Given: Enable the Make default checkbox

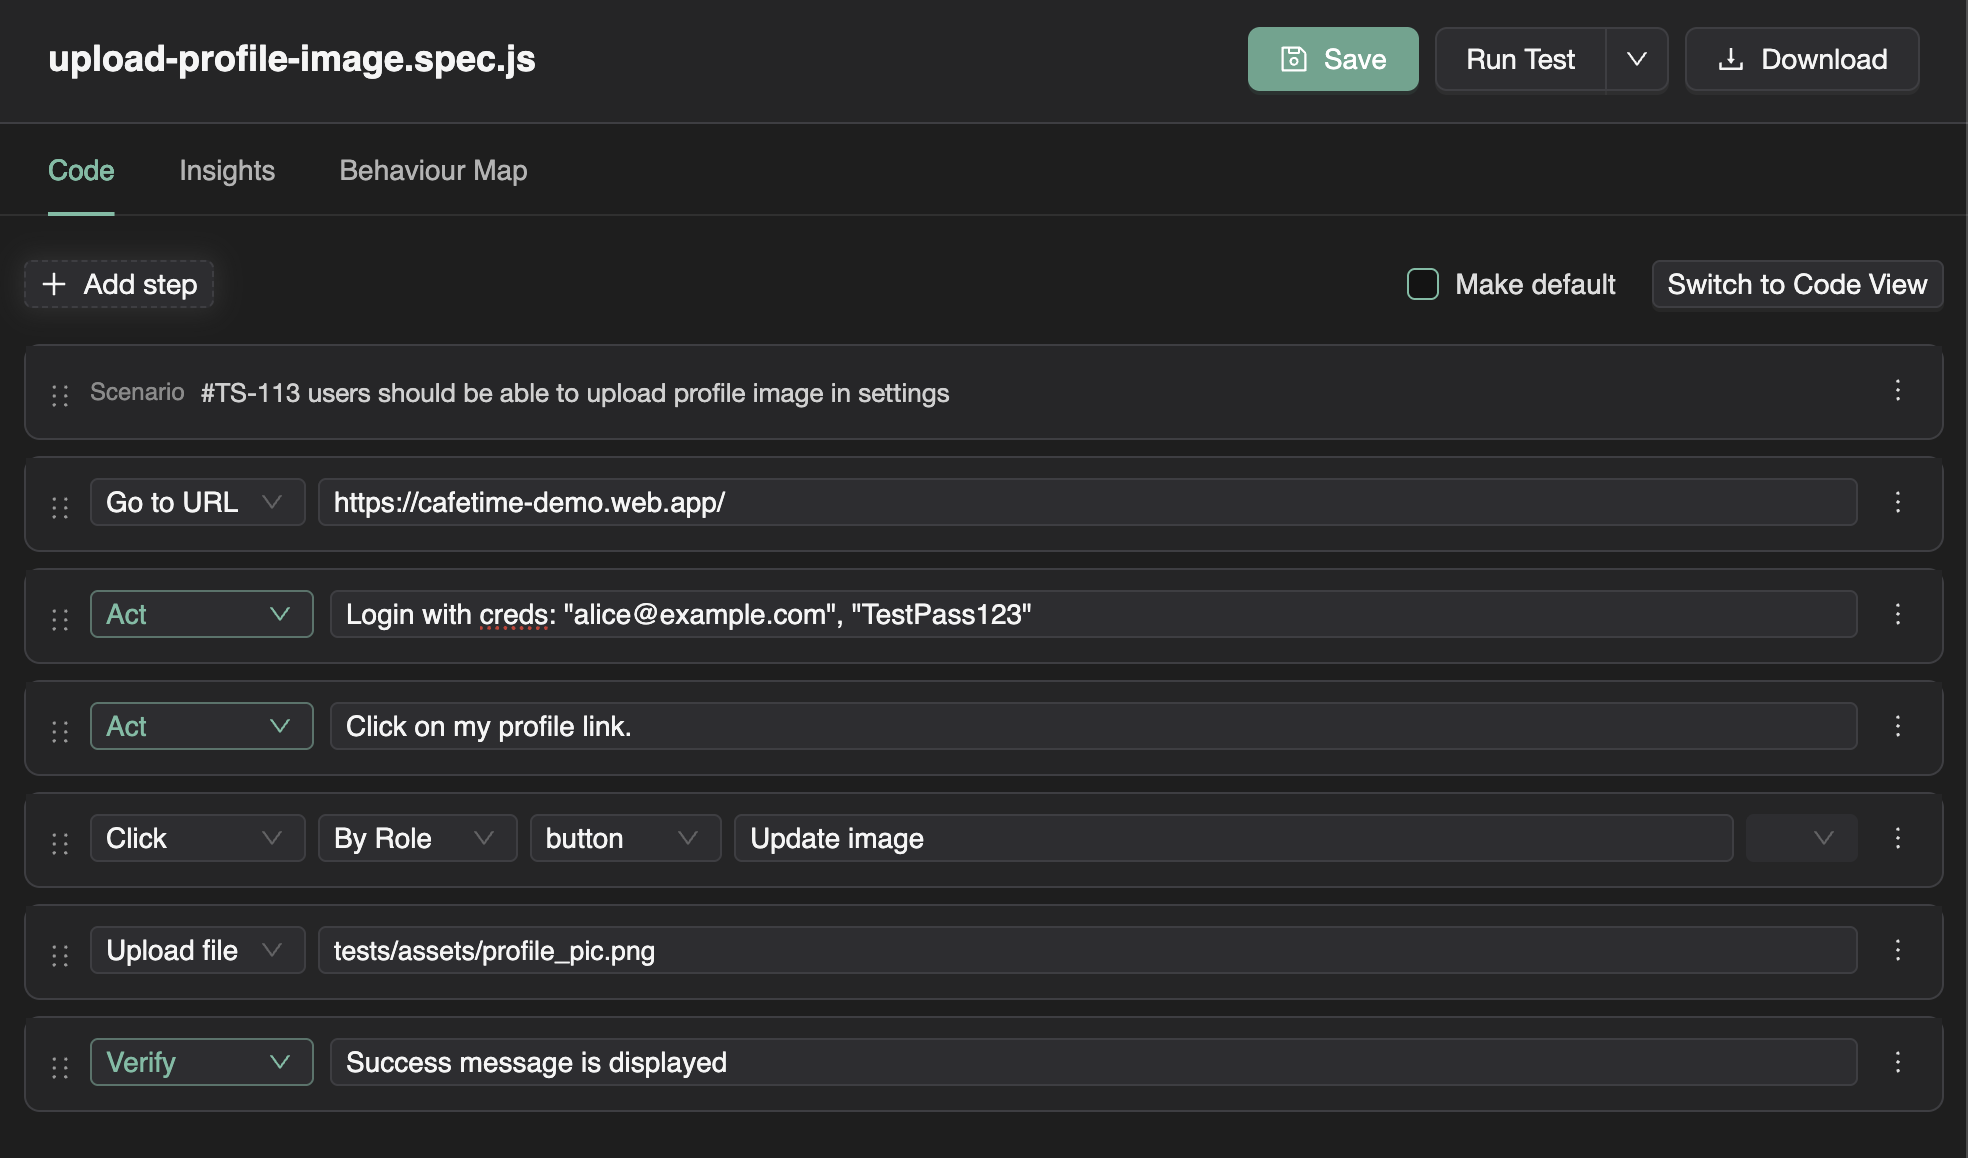Looking at the screenshot, I should pos(1421,284).
